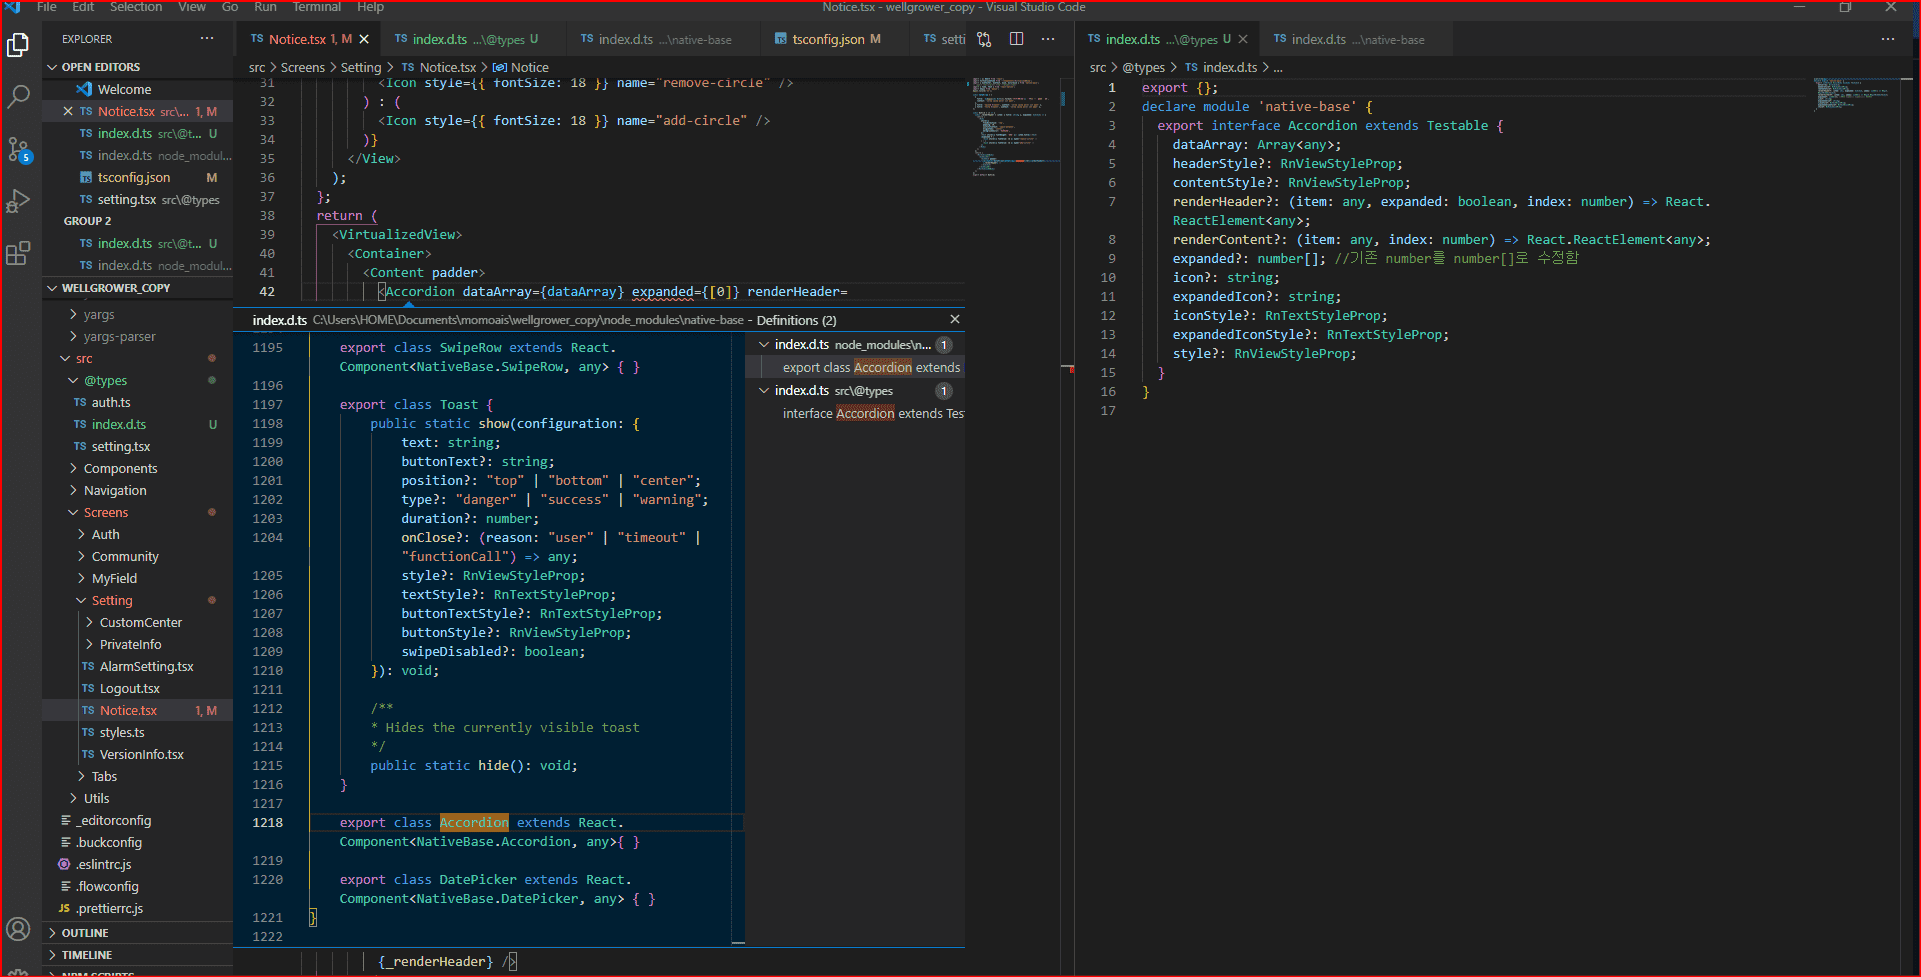Click the Split Editor icon
The height and width of the screenshot is (977, 1921).
tap(1016, 39)
